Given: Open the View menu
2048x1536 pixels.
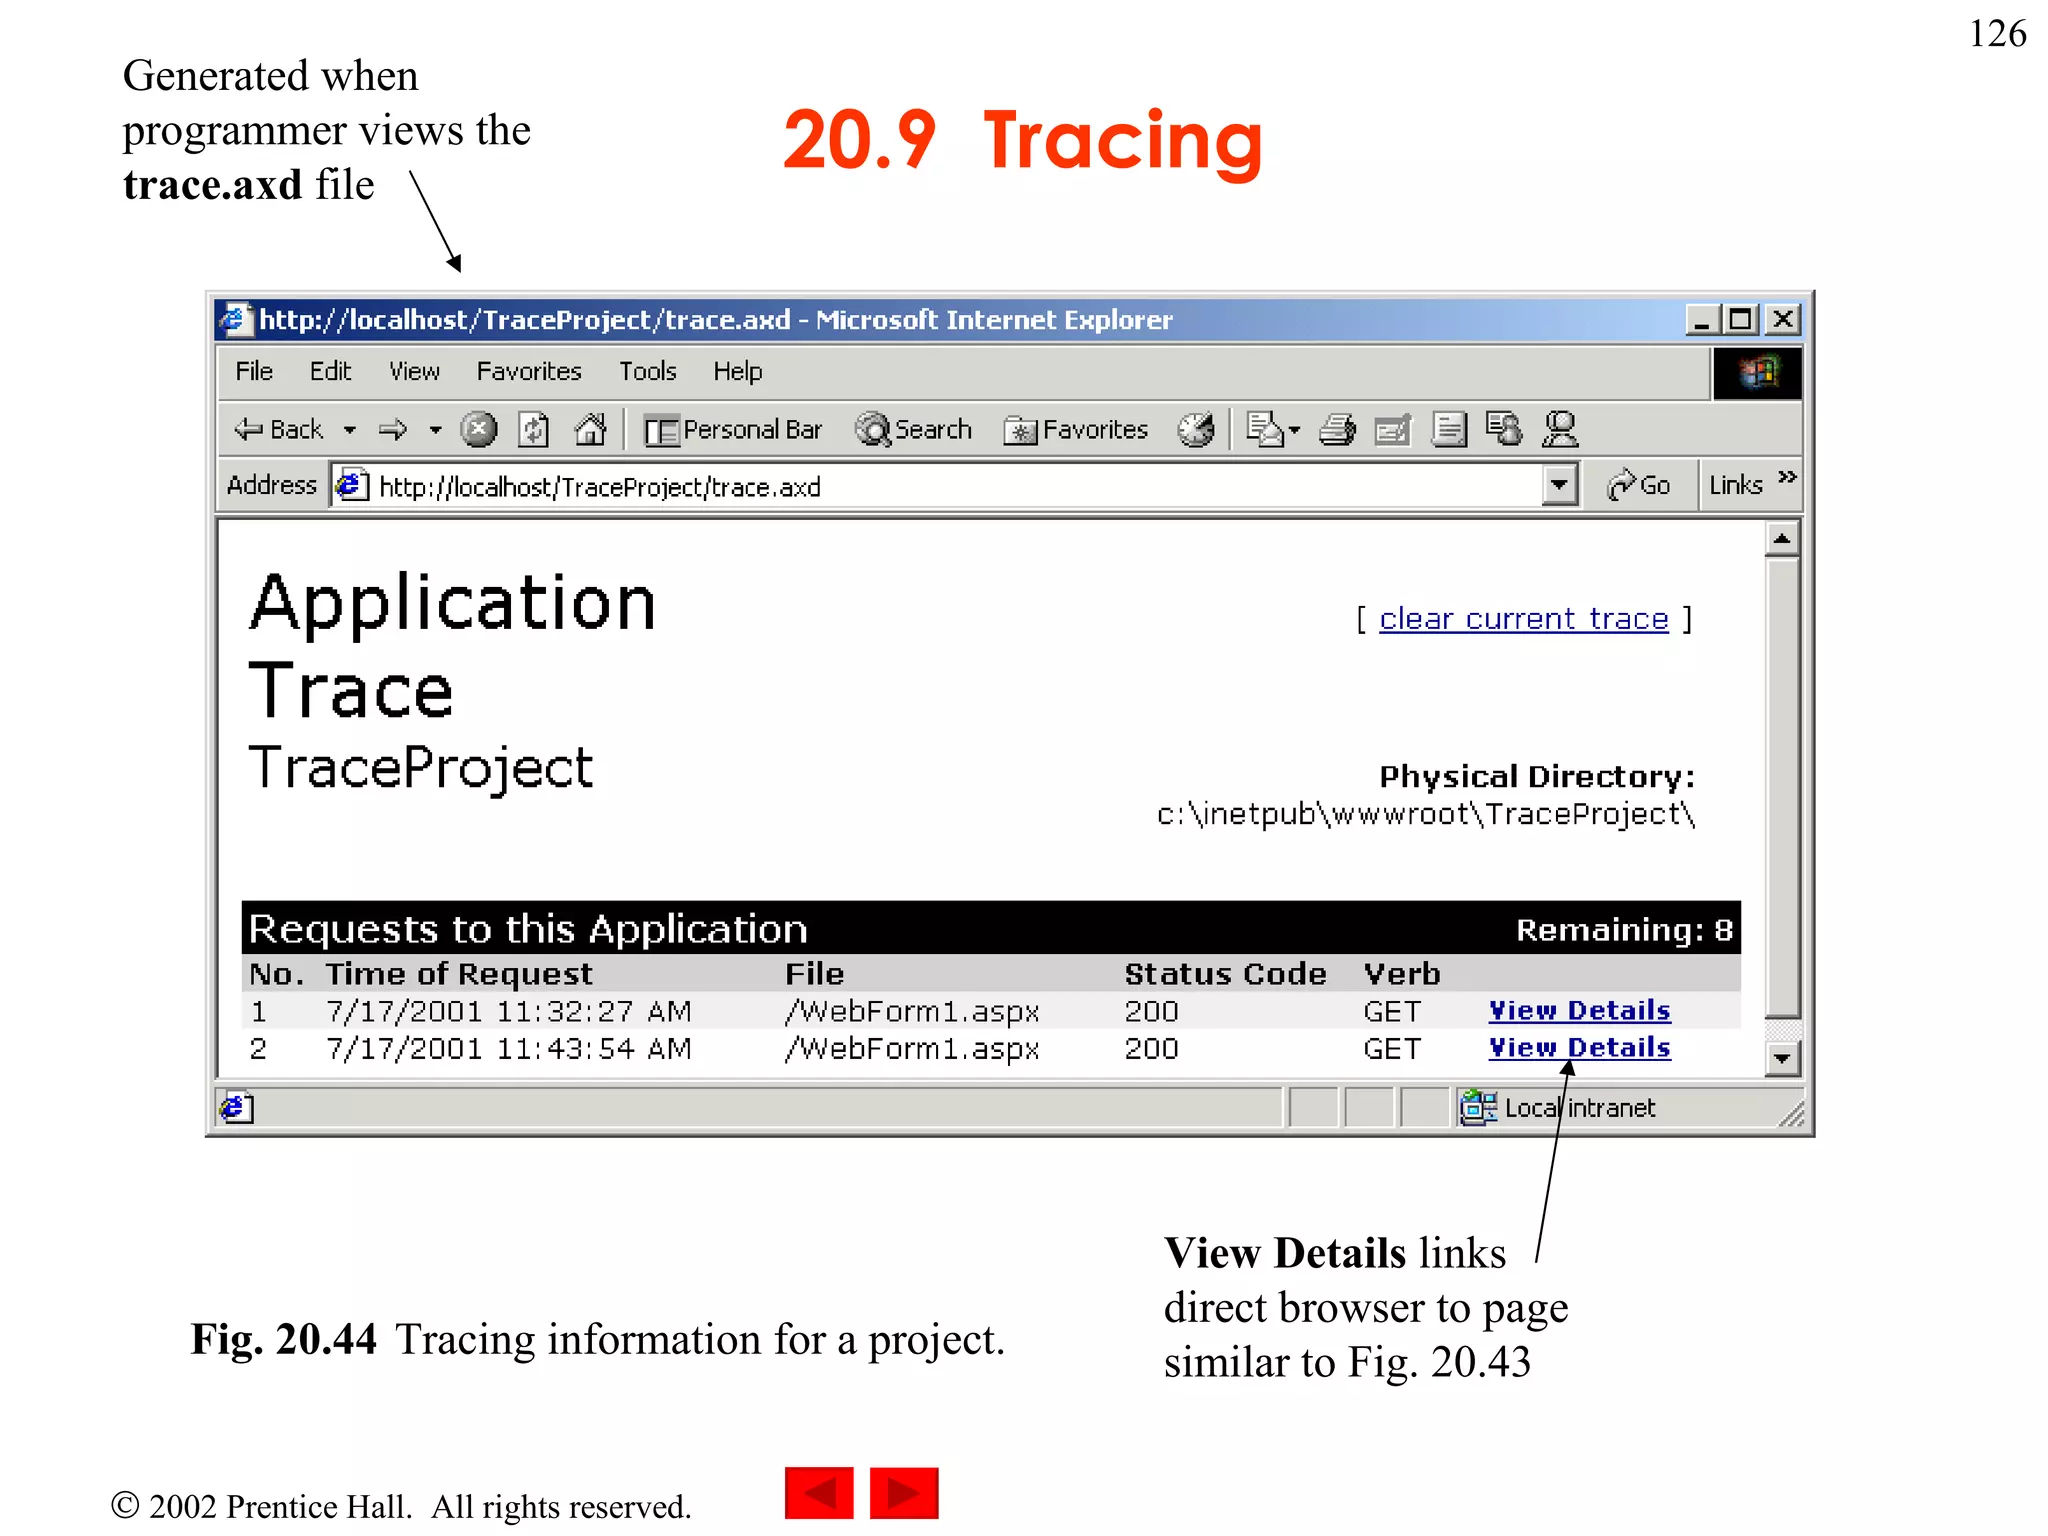Looking at the screenshot, I should (414, 372).
